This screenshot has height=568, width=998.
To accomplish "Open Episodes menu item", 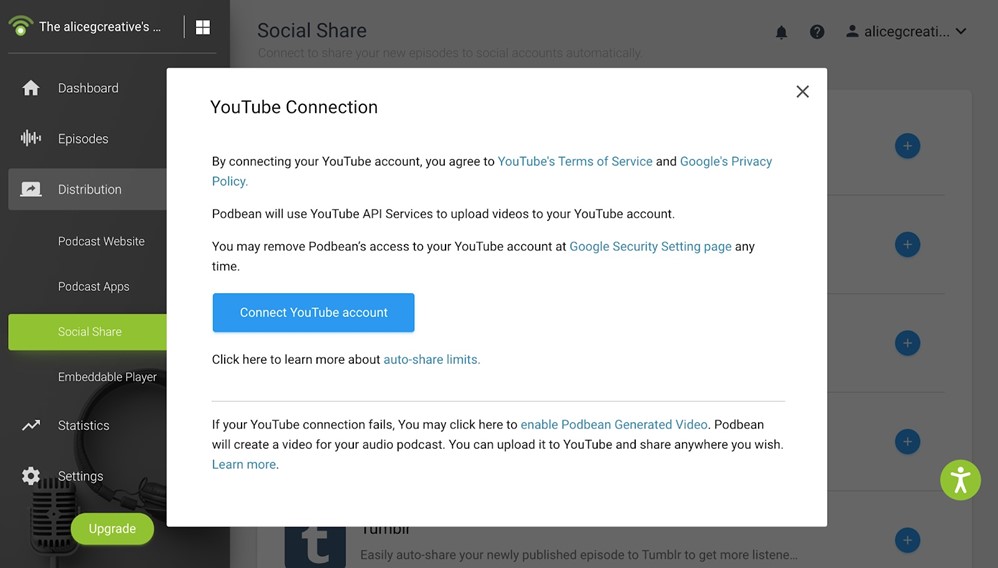I will (83, 138).
